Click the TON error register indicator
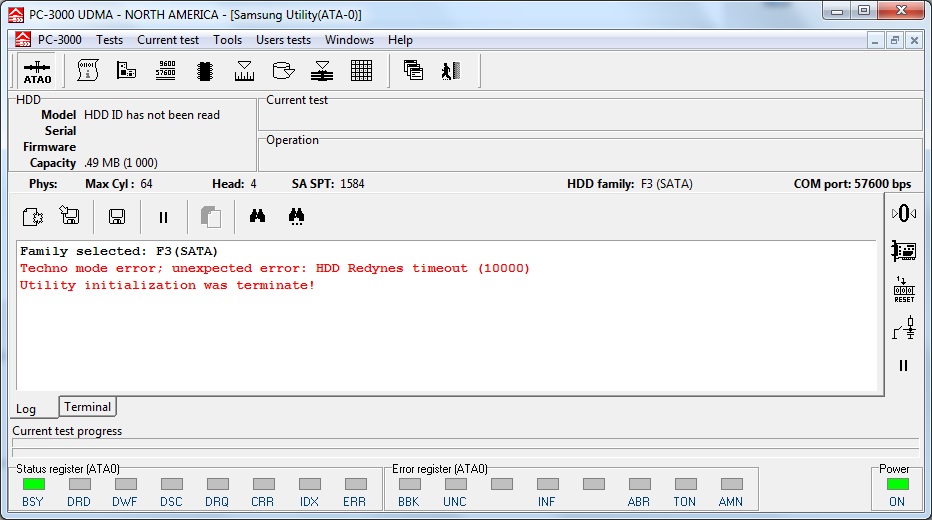The width and height of the screenshot is (932, 520). pos(685,484)
